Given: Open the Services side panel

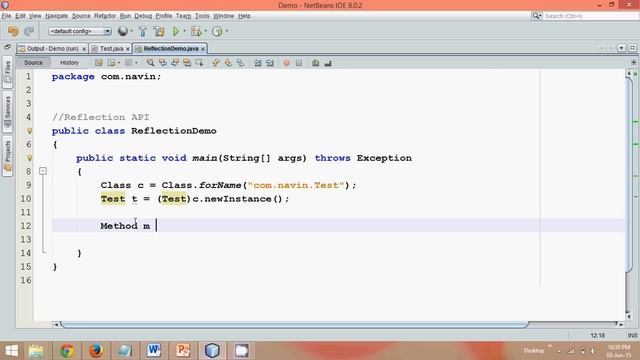Looking at the screenshot, I should [7, 111].
